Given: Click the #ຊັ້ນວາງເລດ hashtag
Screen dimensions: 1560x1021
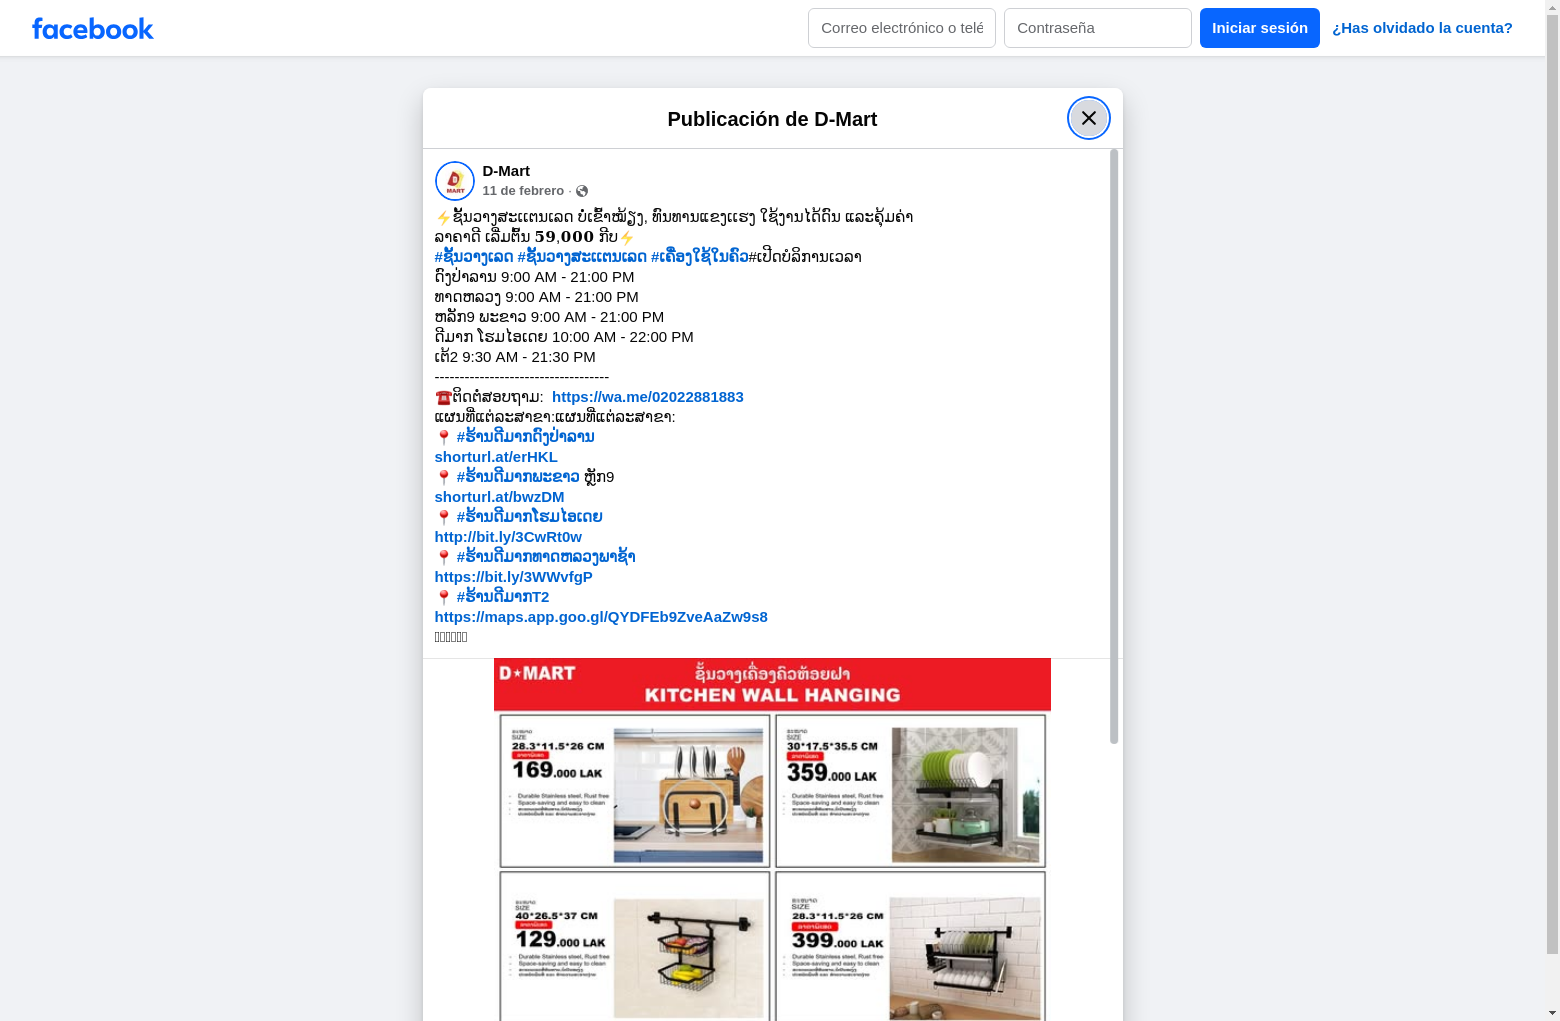Looking at the screenshot, I should click(474, 257).
